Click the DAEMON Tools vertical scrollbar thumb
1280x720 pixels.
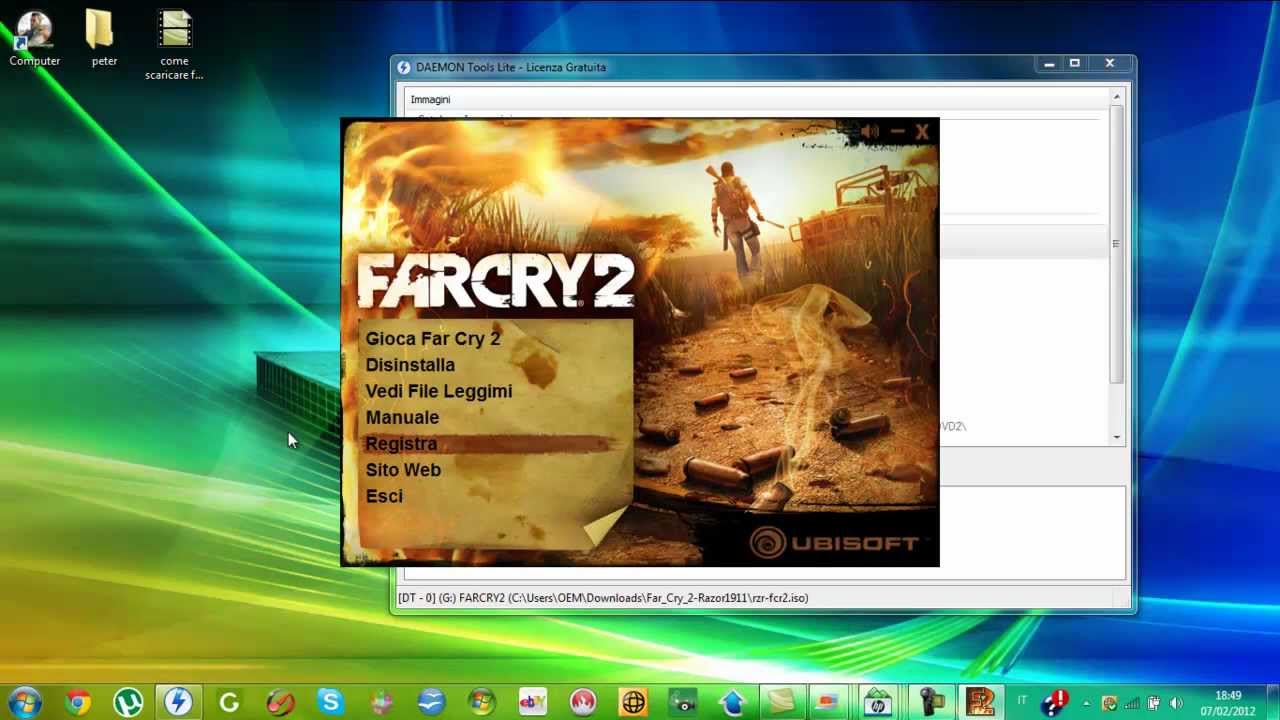pyautogui.click(x=1117, y=243)
